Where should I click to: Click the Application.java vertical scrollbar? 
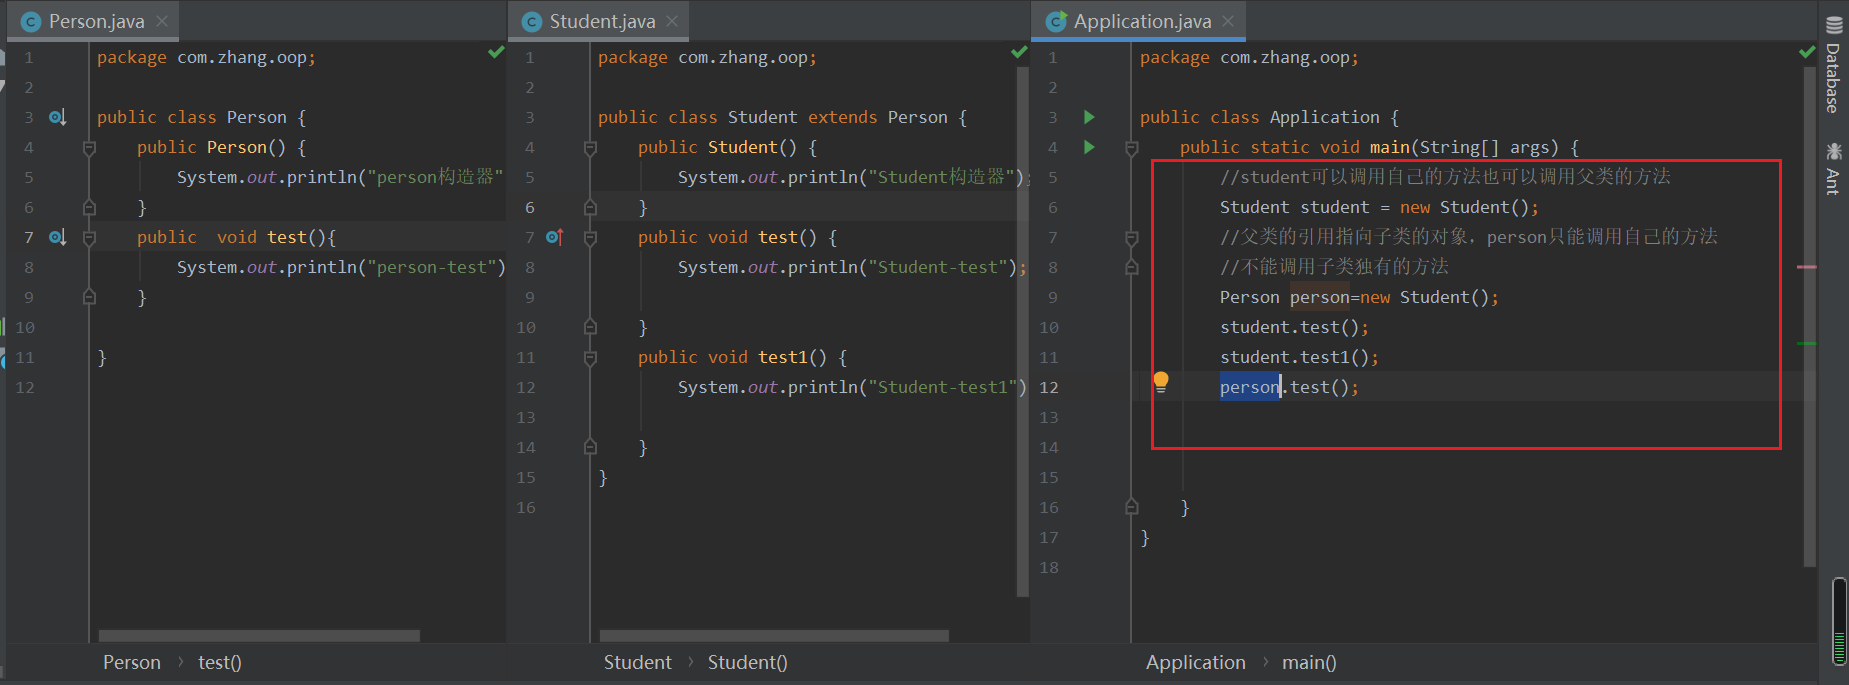click(1809, 317)
